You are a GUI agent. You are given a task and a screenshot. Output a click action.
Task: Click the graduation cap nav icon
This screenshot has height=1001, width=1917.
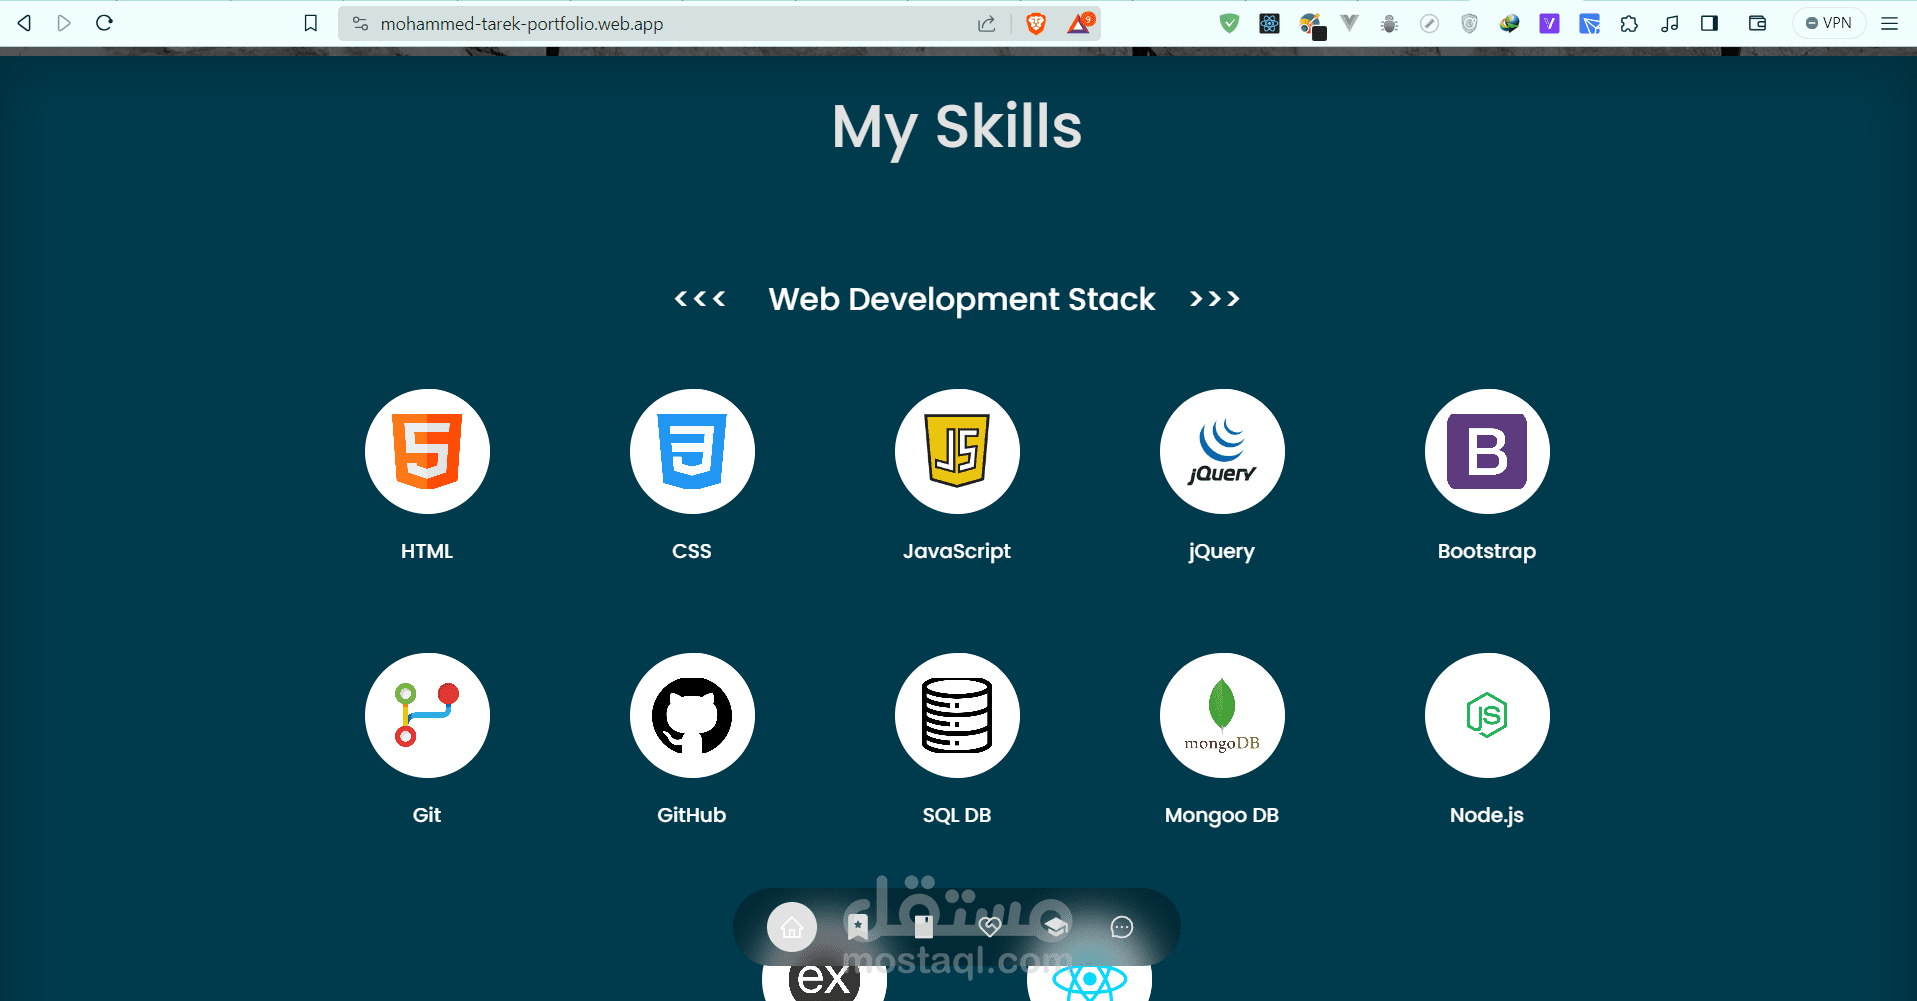(1055, 928)
